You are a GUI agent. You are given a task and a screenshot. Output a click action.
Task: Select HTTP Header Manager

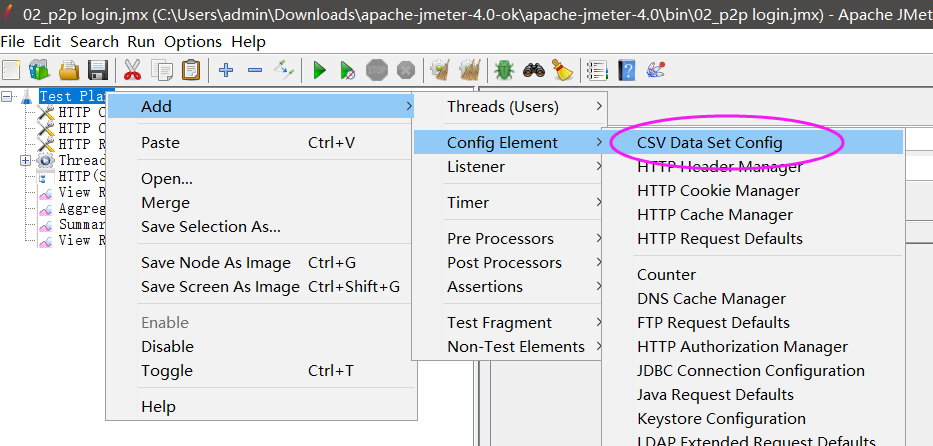753,167
